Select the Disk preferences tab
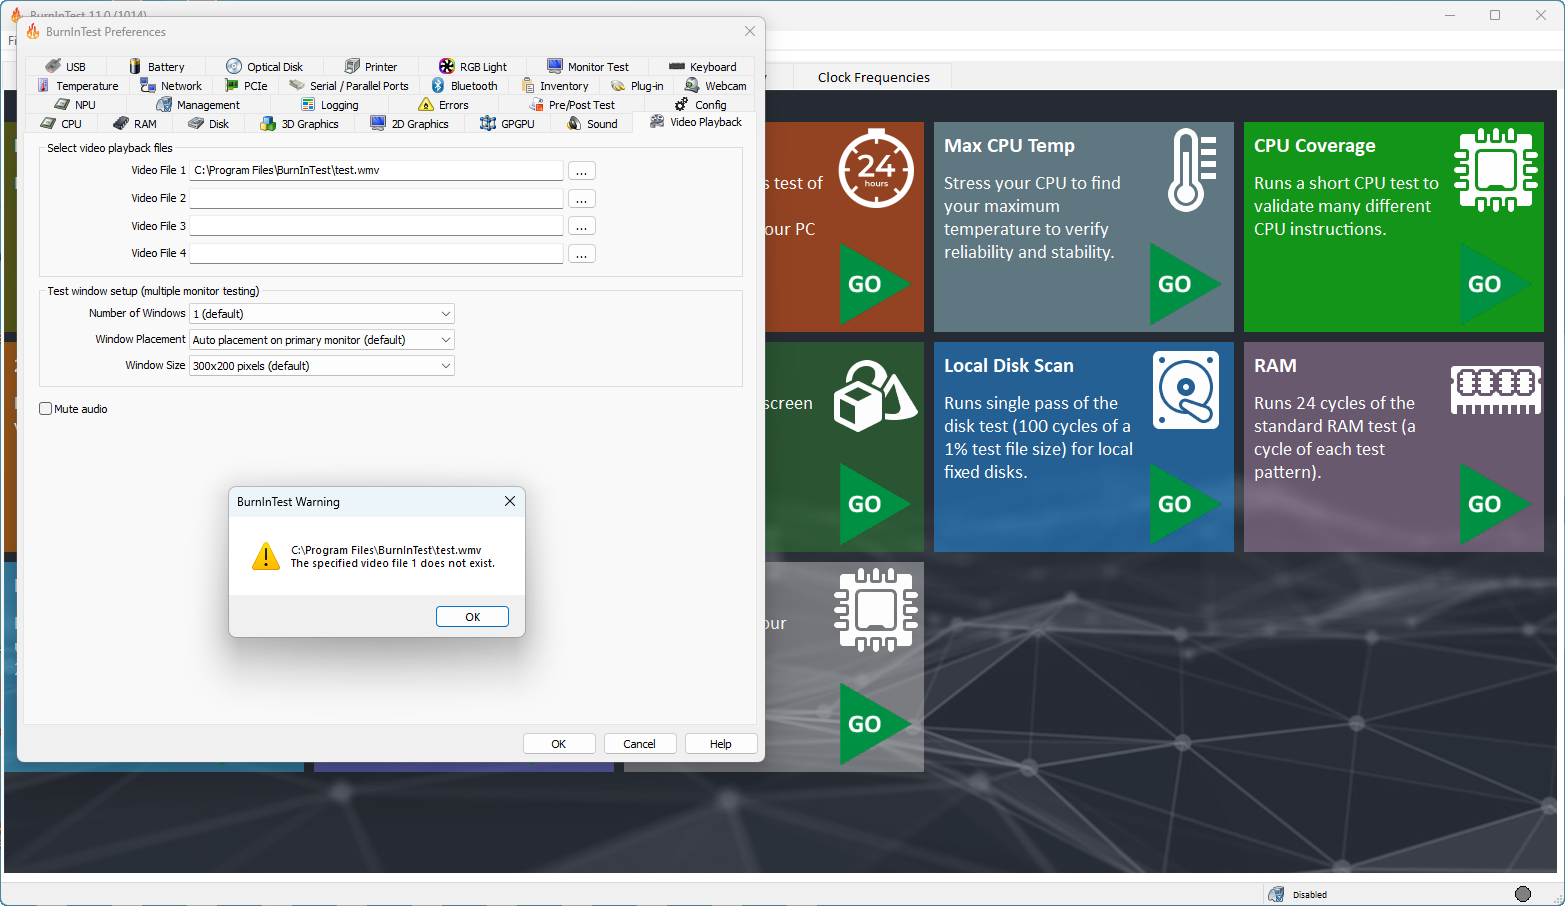The image size is (1565, 906). [x=209, y=124]
